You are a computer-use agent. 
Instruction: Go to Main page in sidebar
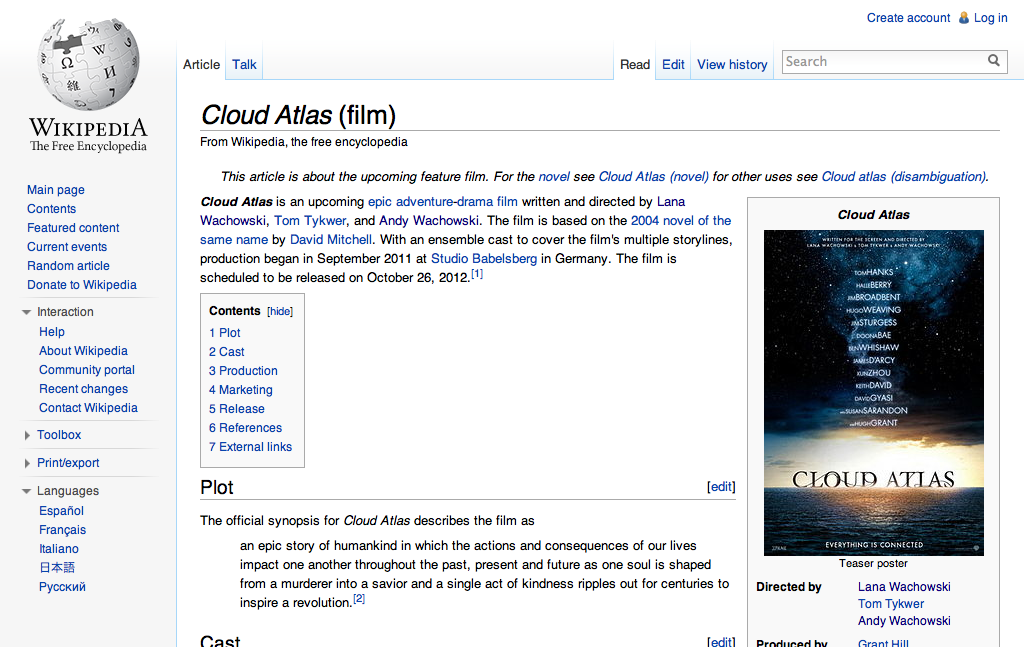[56, 190]
